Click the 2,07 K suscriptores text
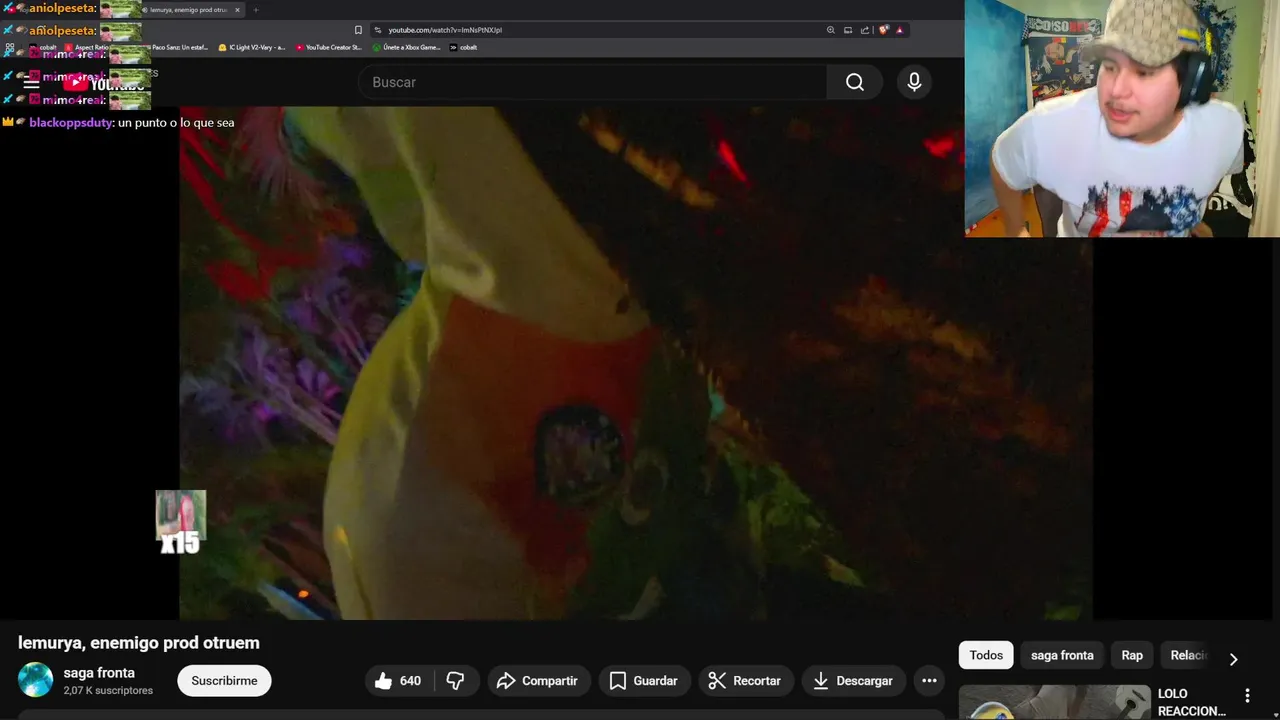This screenshot has height=720, width=1280. coord(108,691)
